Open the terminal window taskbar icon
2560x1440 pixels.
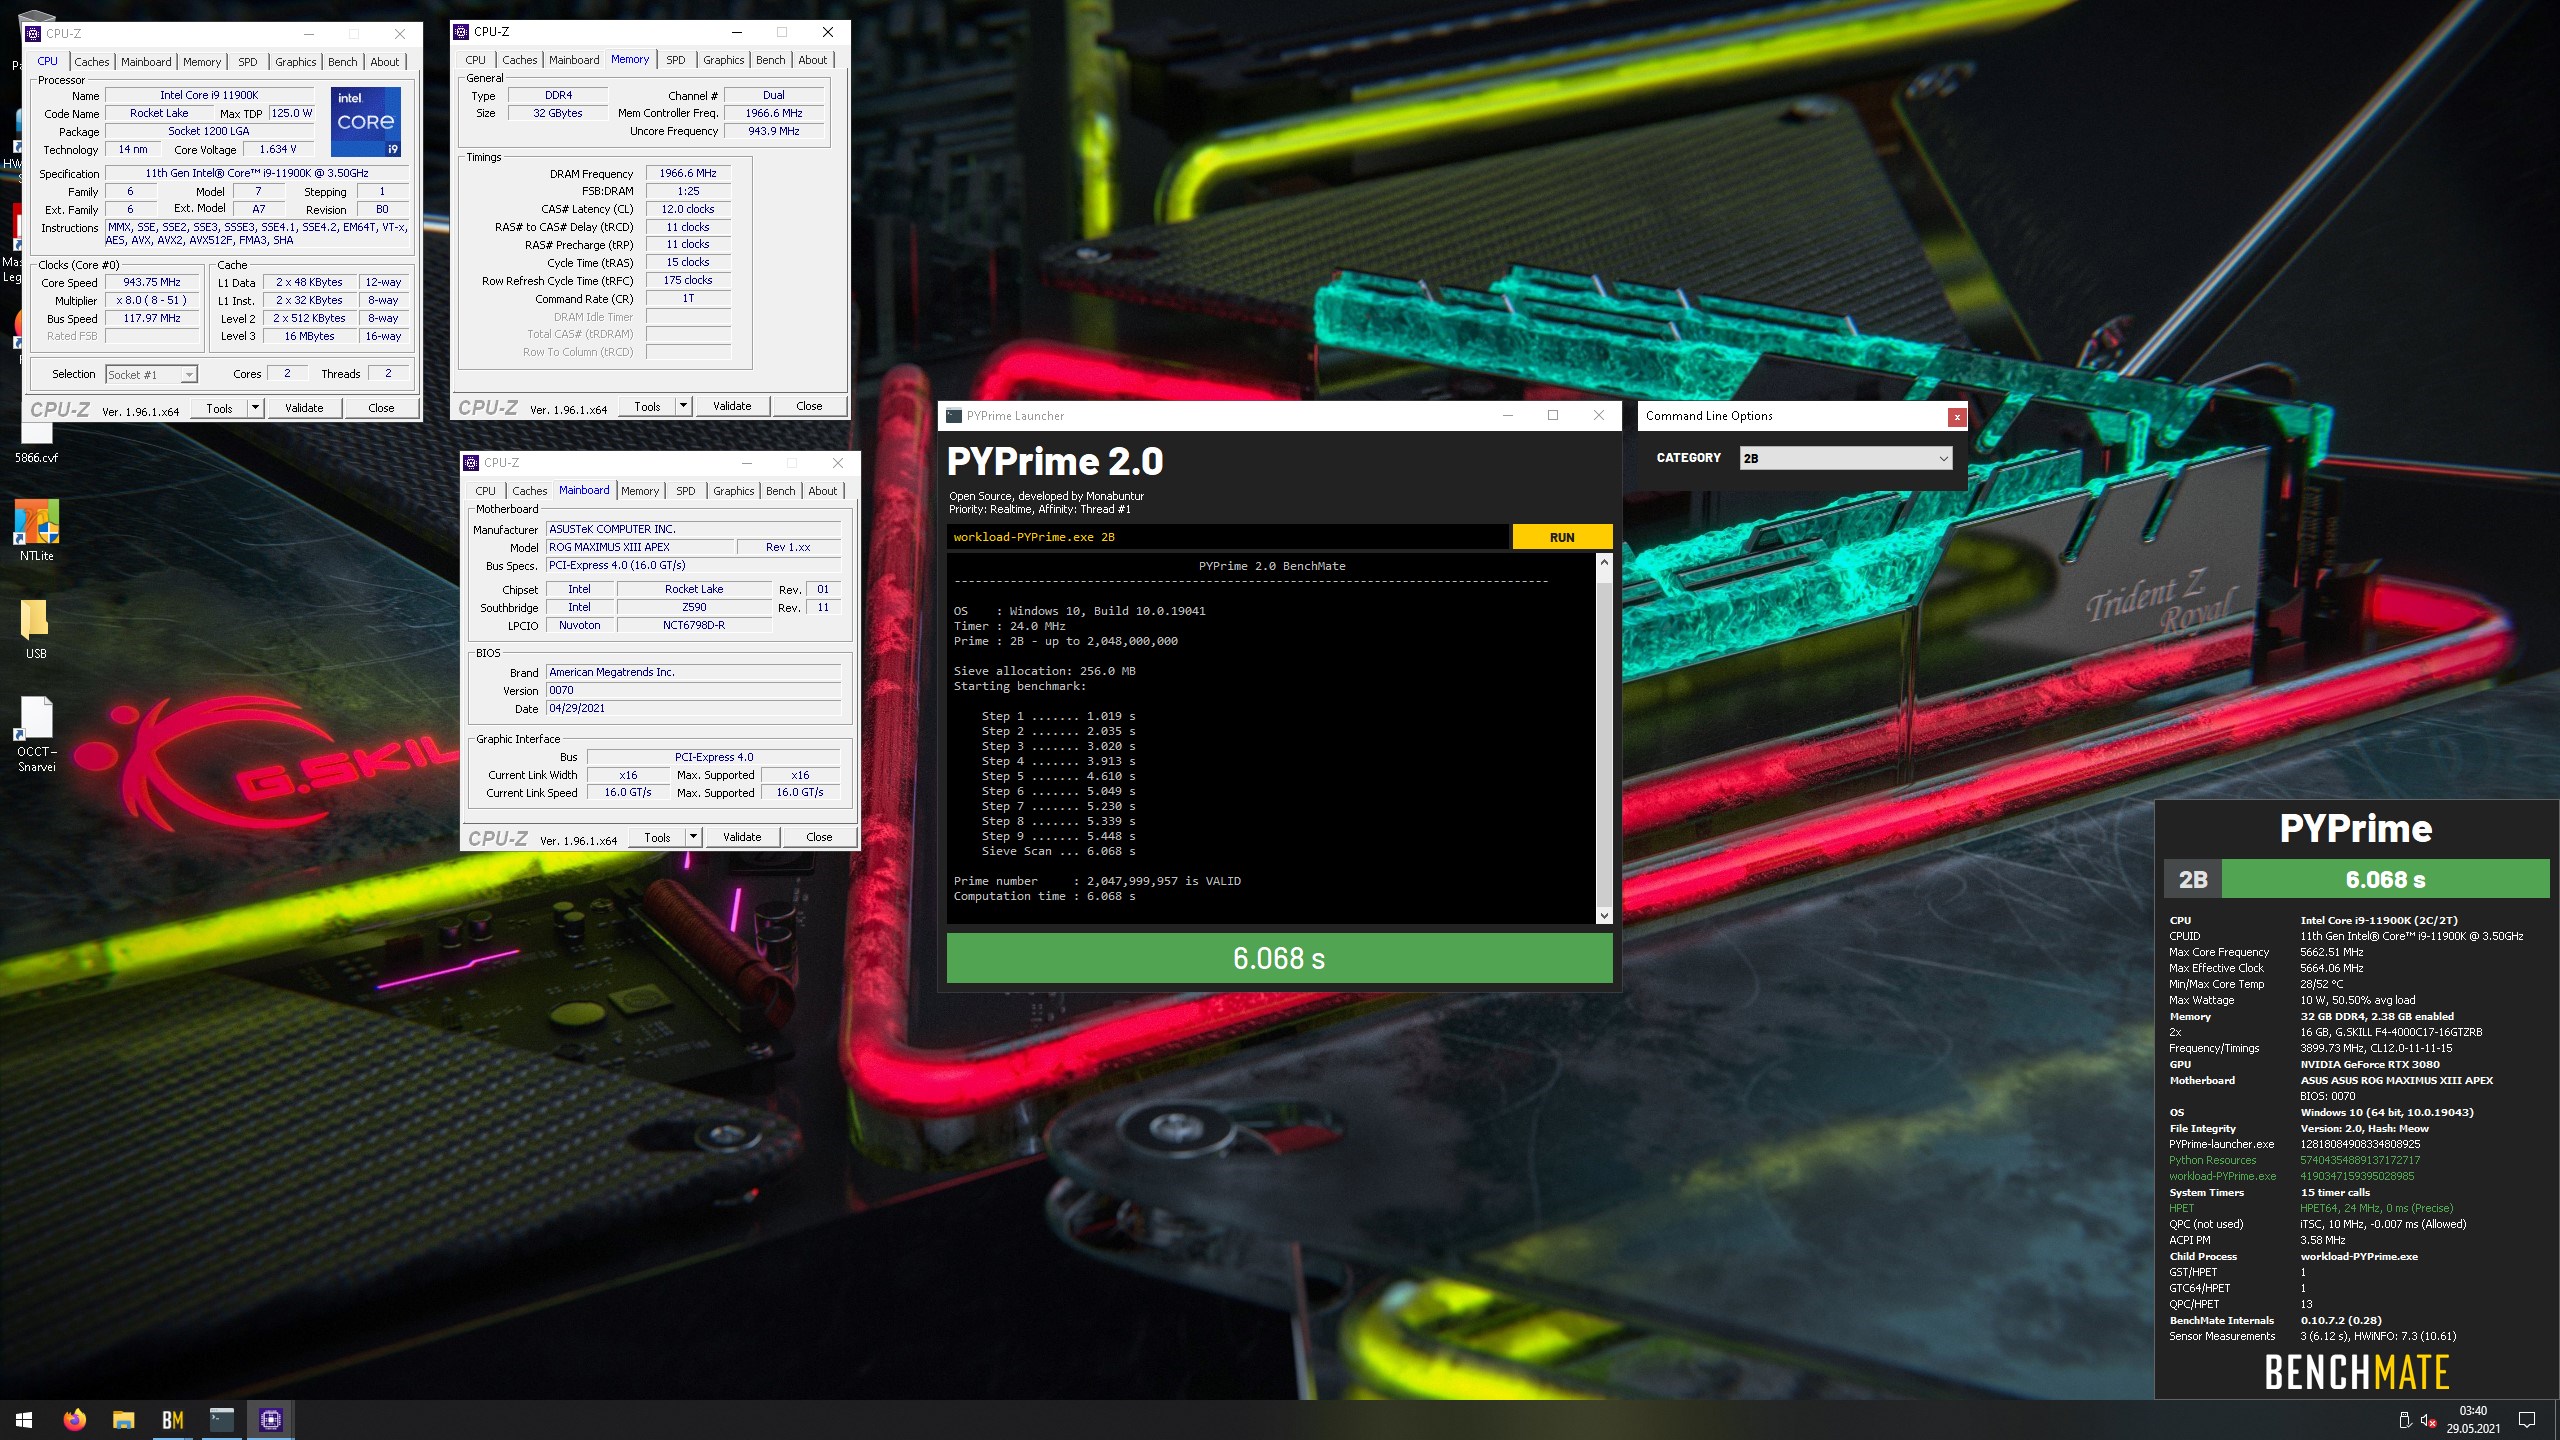tap(221, 1420)
